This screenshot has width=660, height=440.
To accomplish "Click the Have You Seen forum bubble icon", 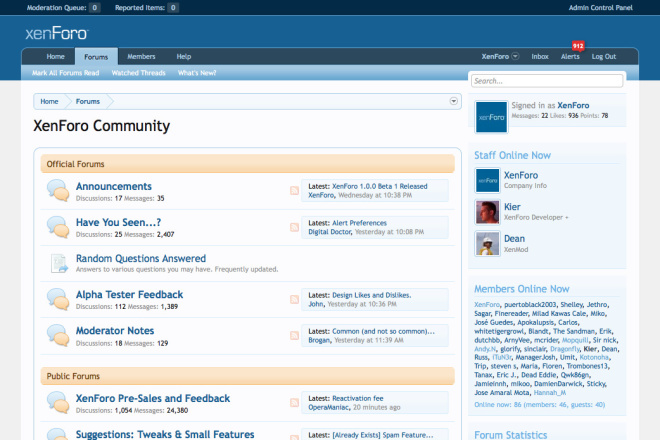I will point(58,227).
